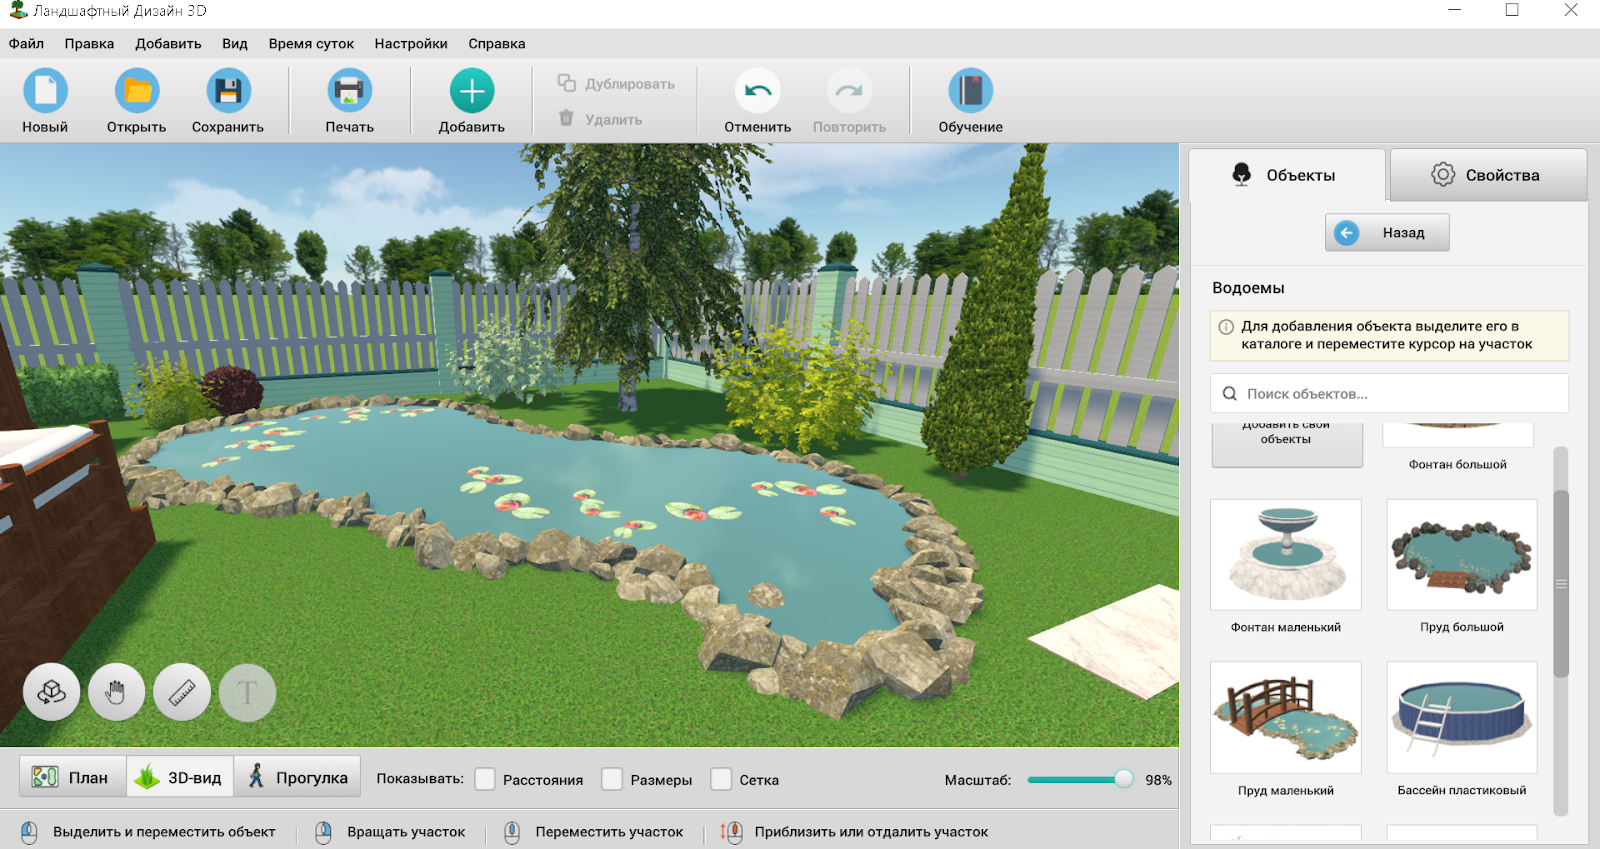Open the Файл menu
1600x849 pixels.
[x=26, y=43]
